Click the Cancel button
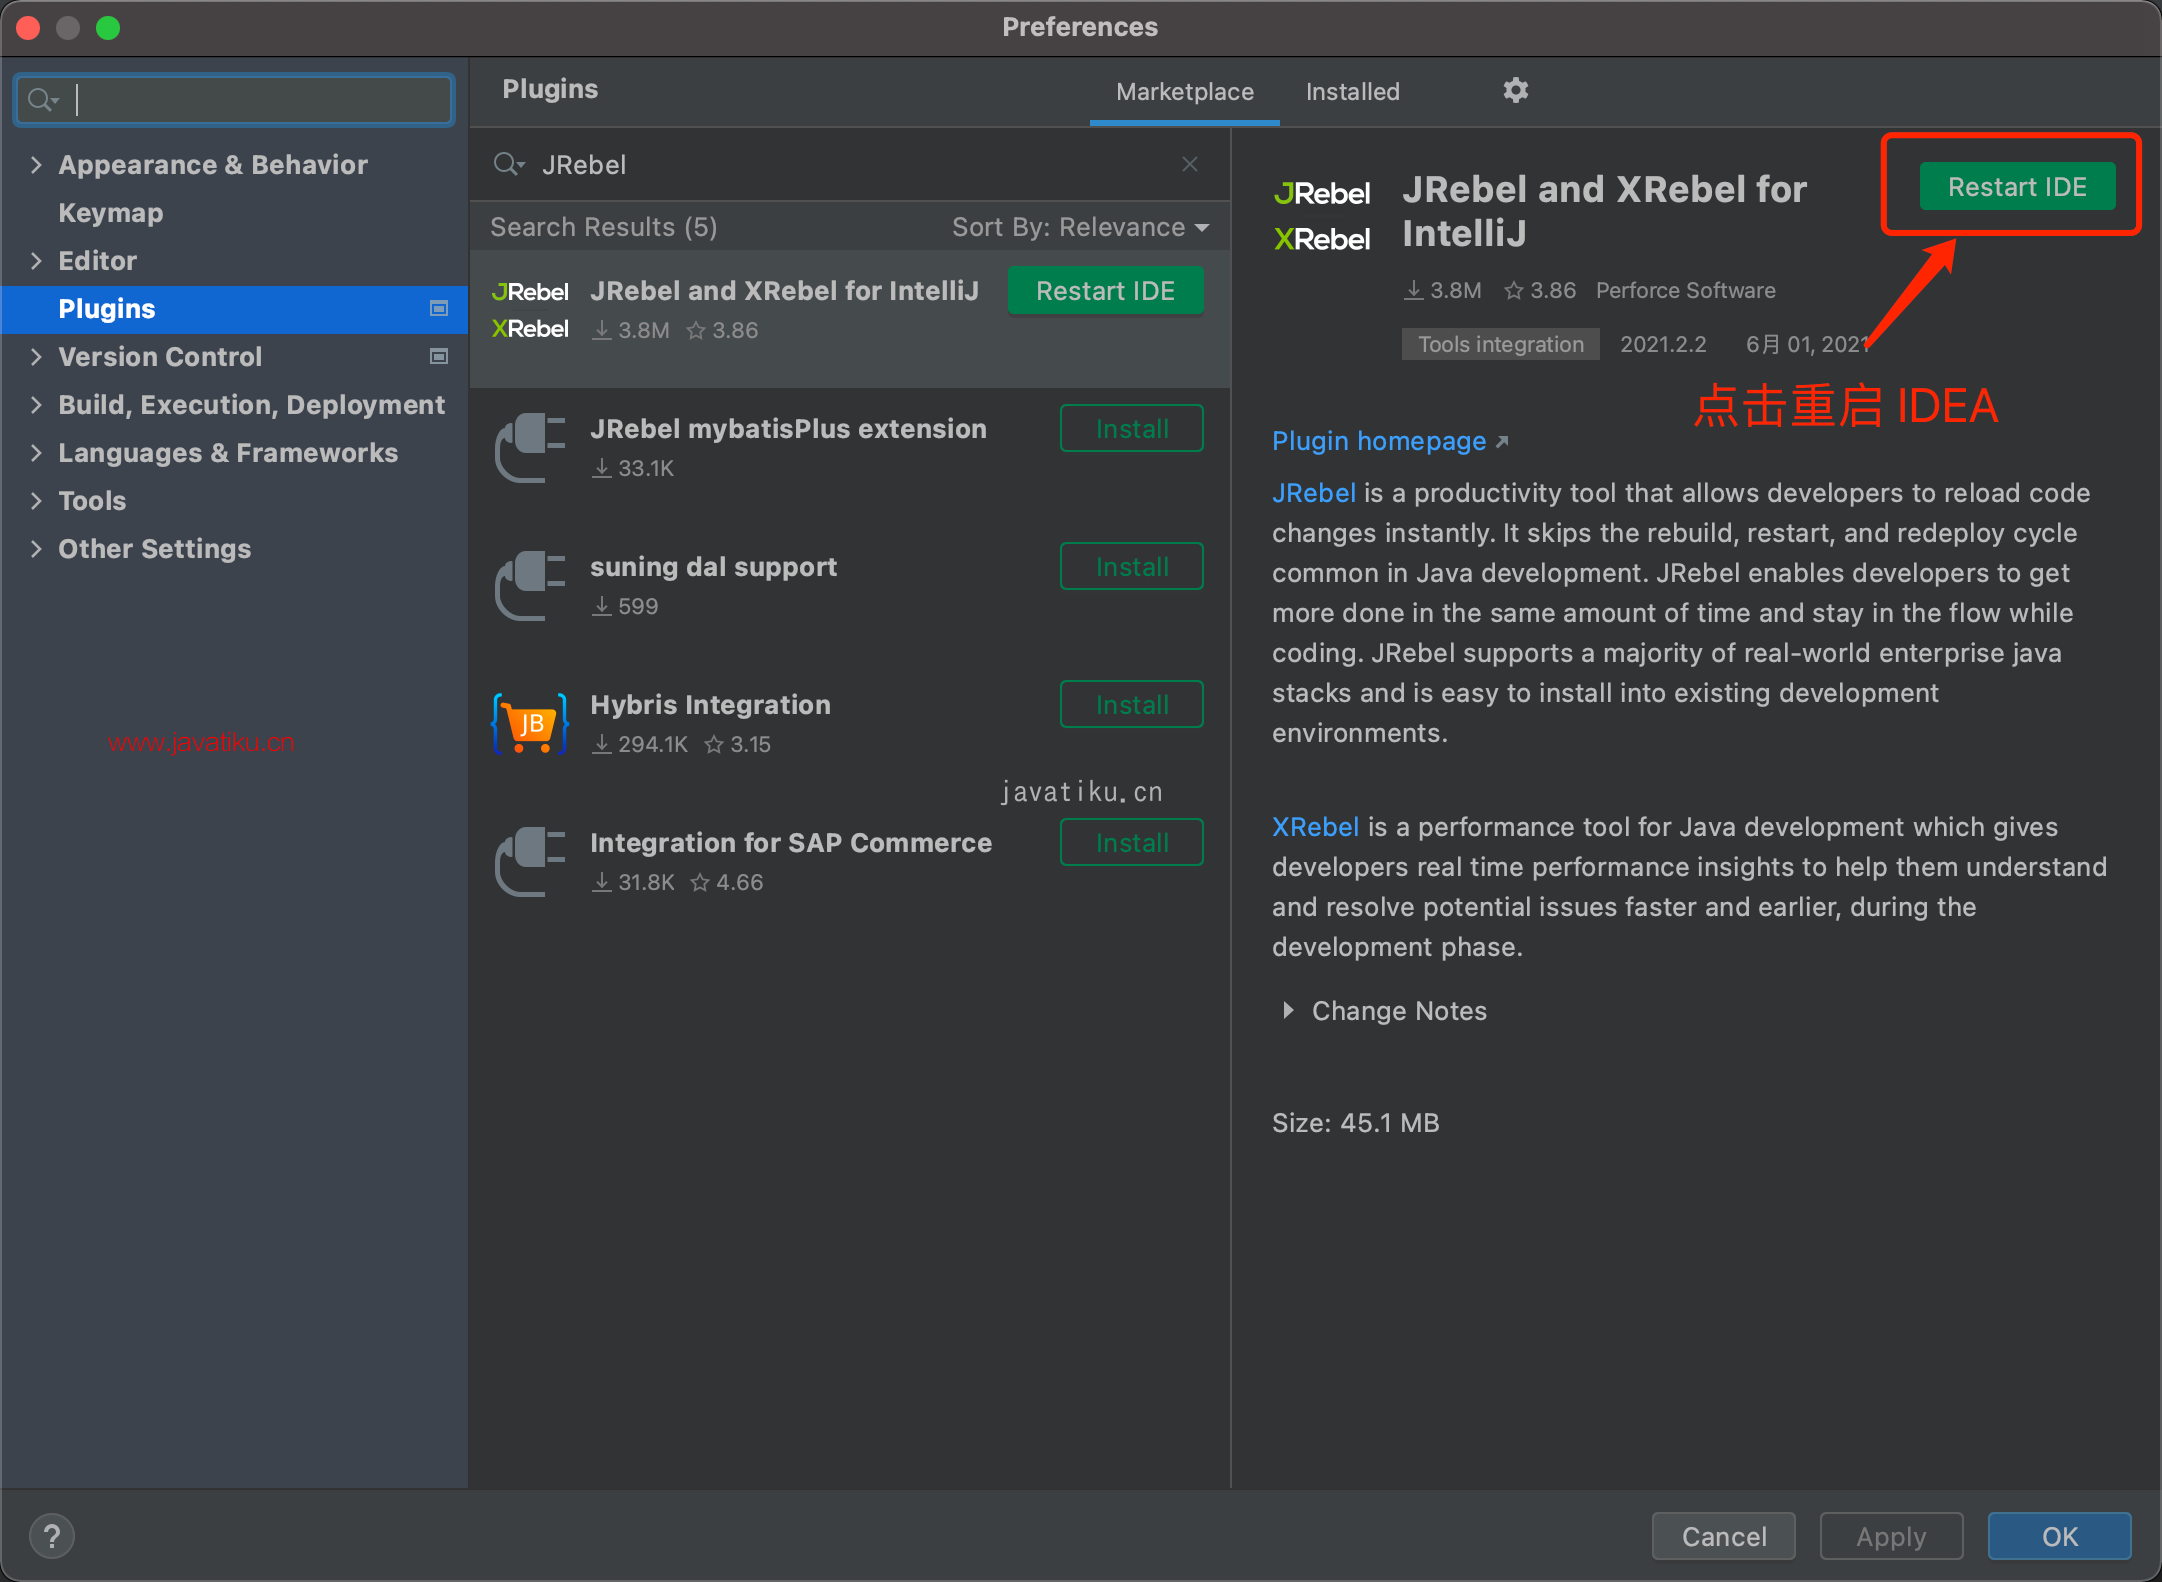The height and width of the screenshot is (1582, 2162). 1724,1536
